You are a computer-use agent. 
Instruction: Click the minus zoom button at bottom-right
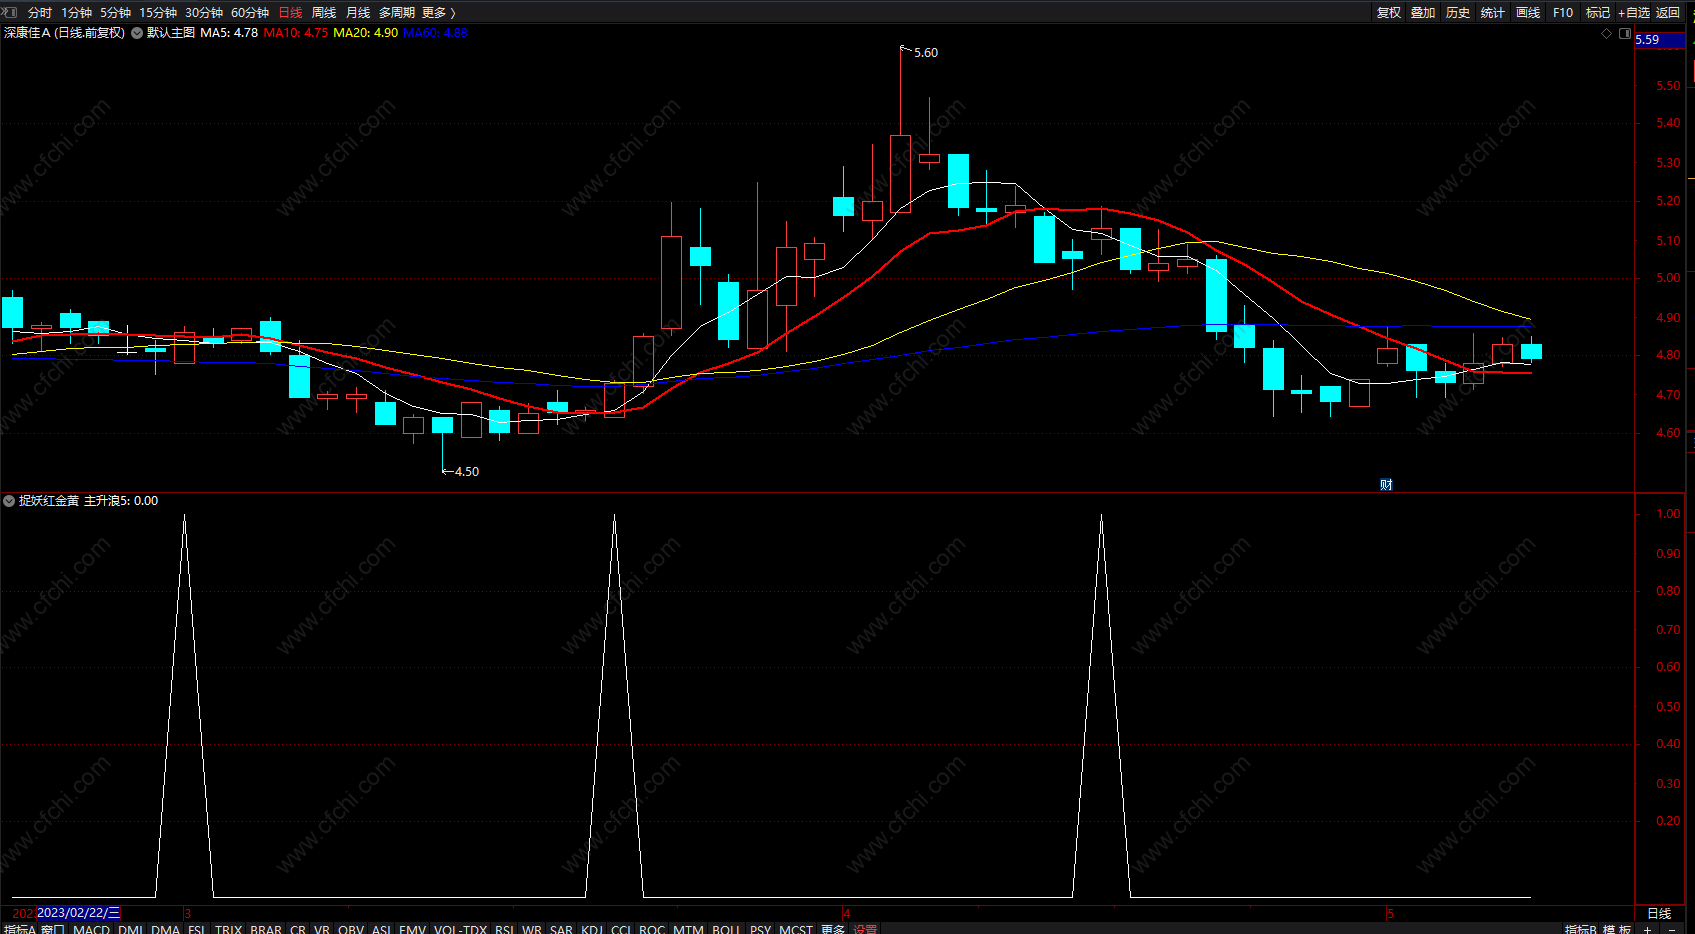pyautogui.click(x=1672, y=929)
